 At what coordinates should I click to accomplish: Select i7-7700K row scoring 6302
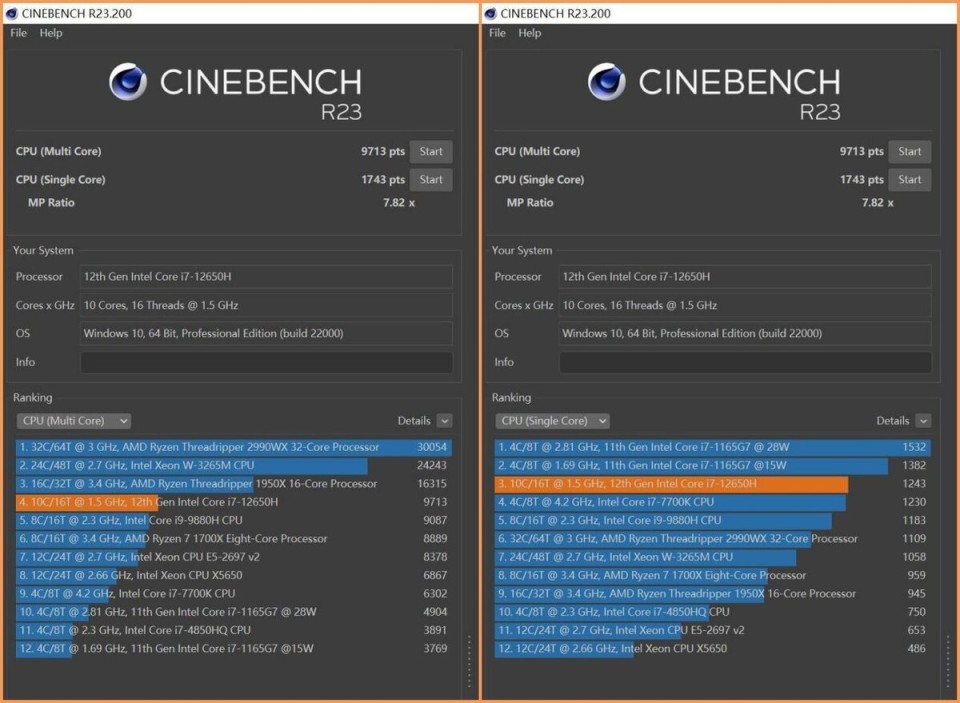coord(234,594)
